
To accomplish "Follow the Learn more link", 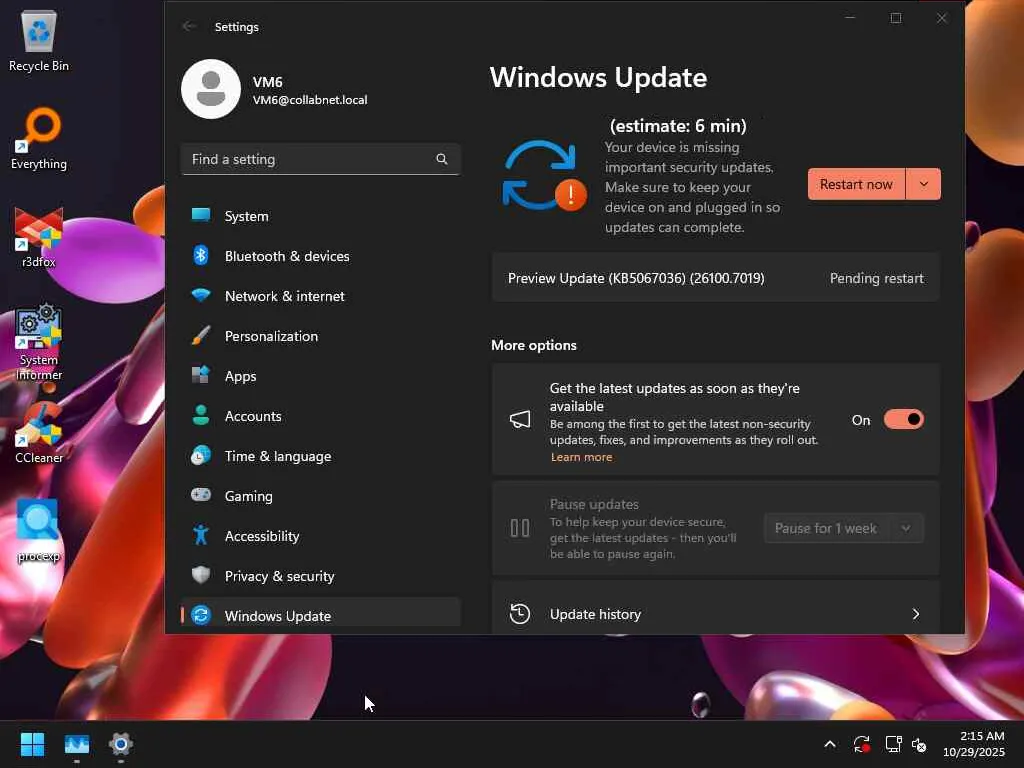I will pos(581,457).
